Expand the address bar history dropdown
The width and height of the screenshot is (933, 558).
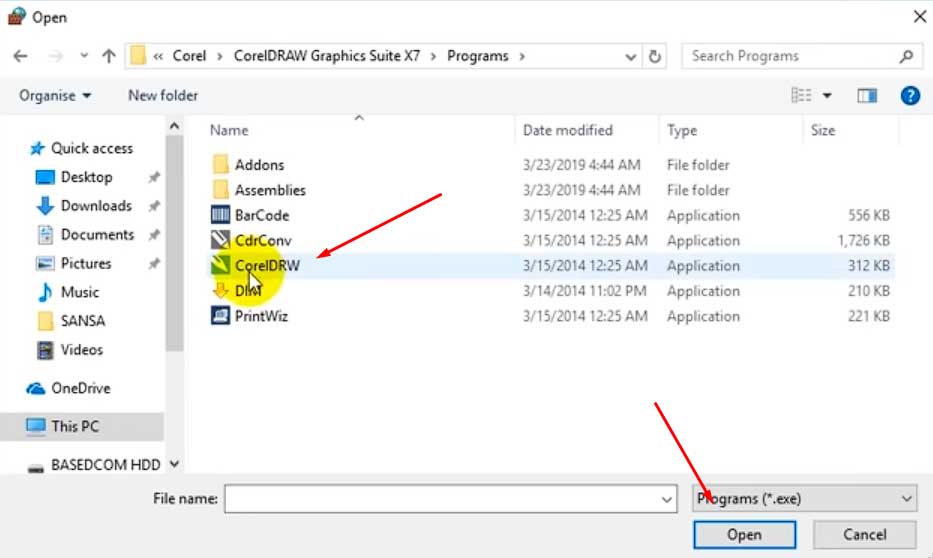click(x=630, y=57)
